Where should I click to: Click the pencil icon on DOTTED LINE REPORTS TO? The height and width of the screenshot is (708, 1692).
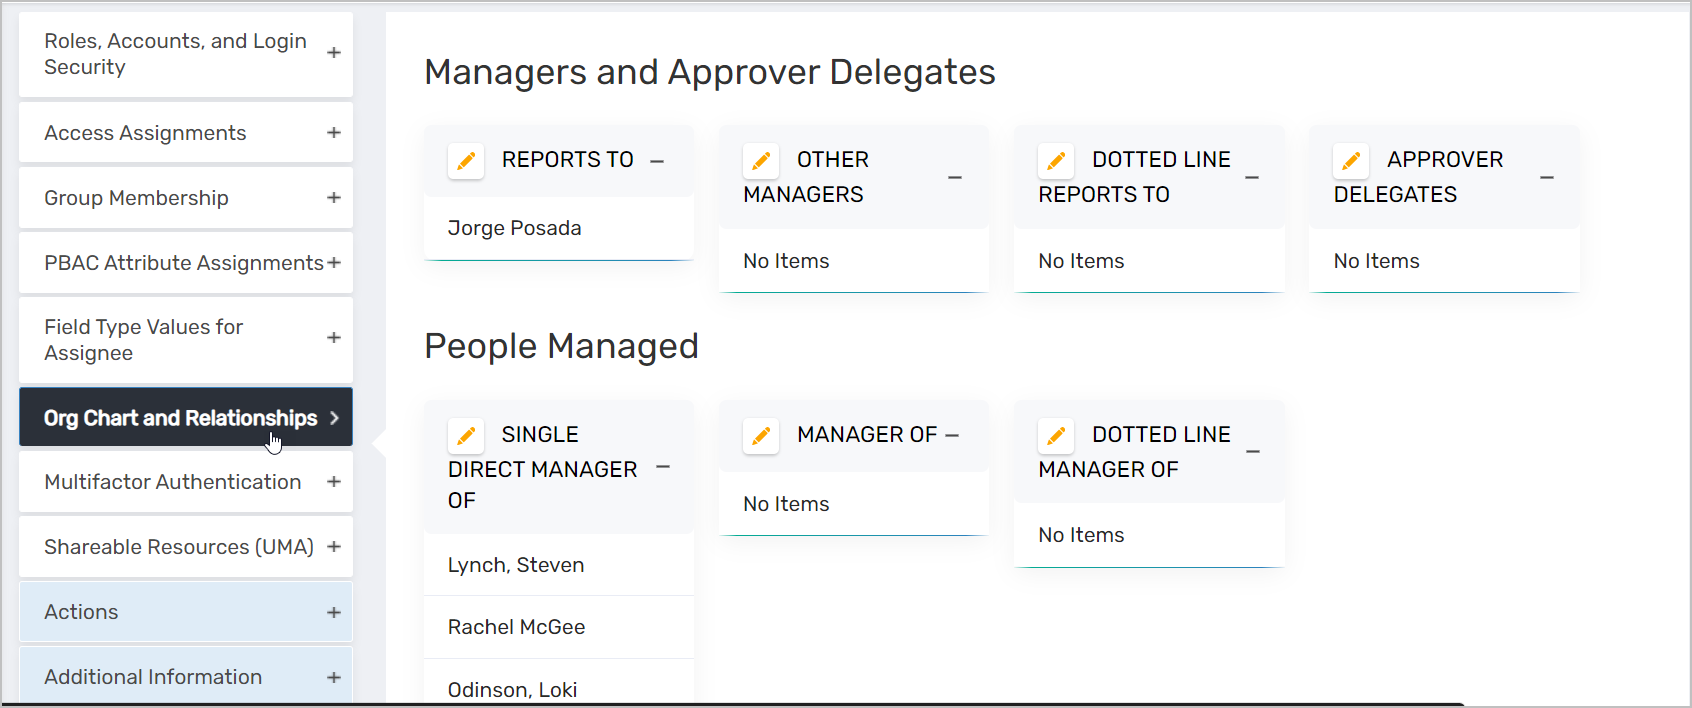coord(1055,160)
